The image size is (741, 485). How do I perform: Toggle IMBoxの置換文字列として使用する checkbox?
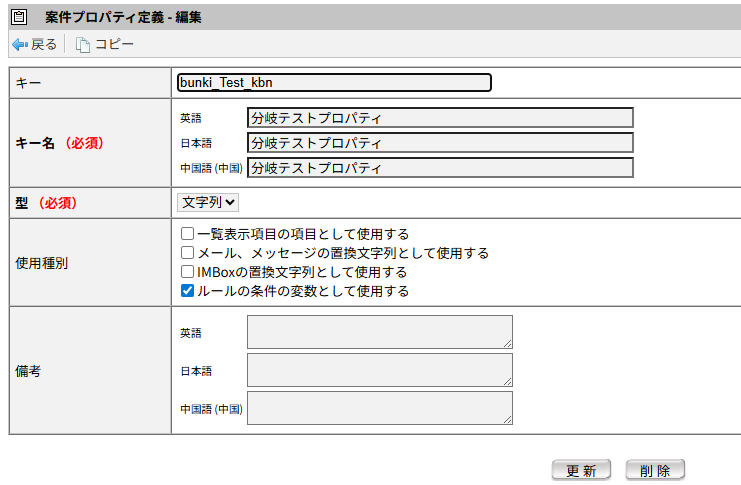(x=187, y=272)
